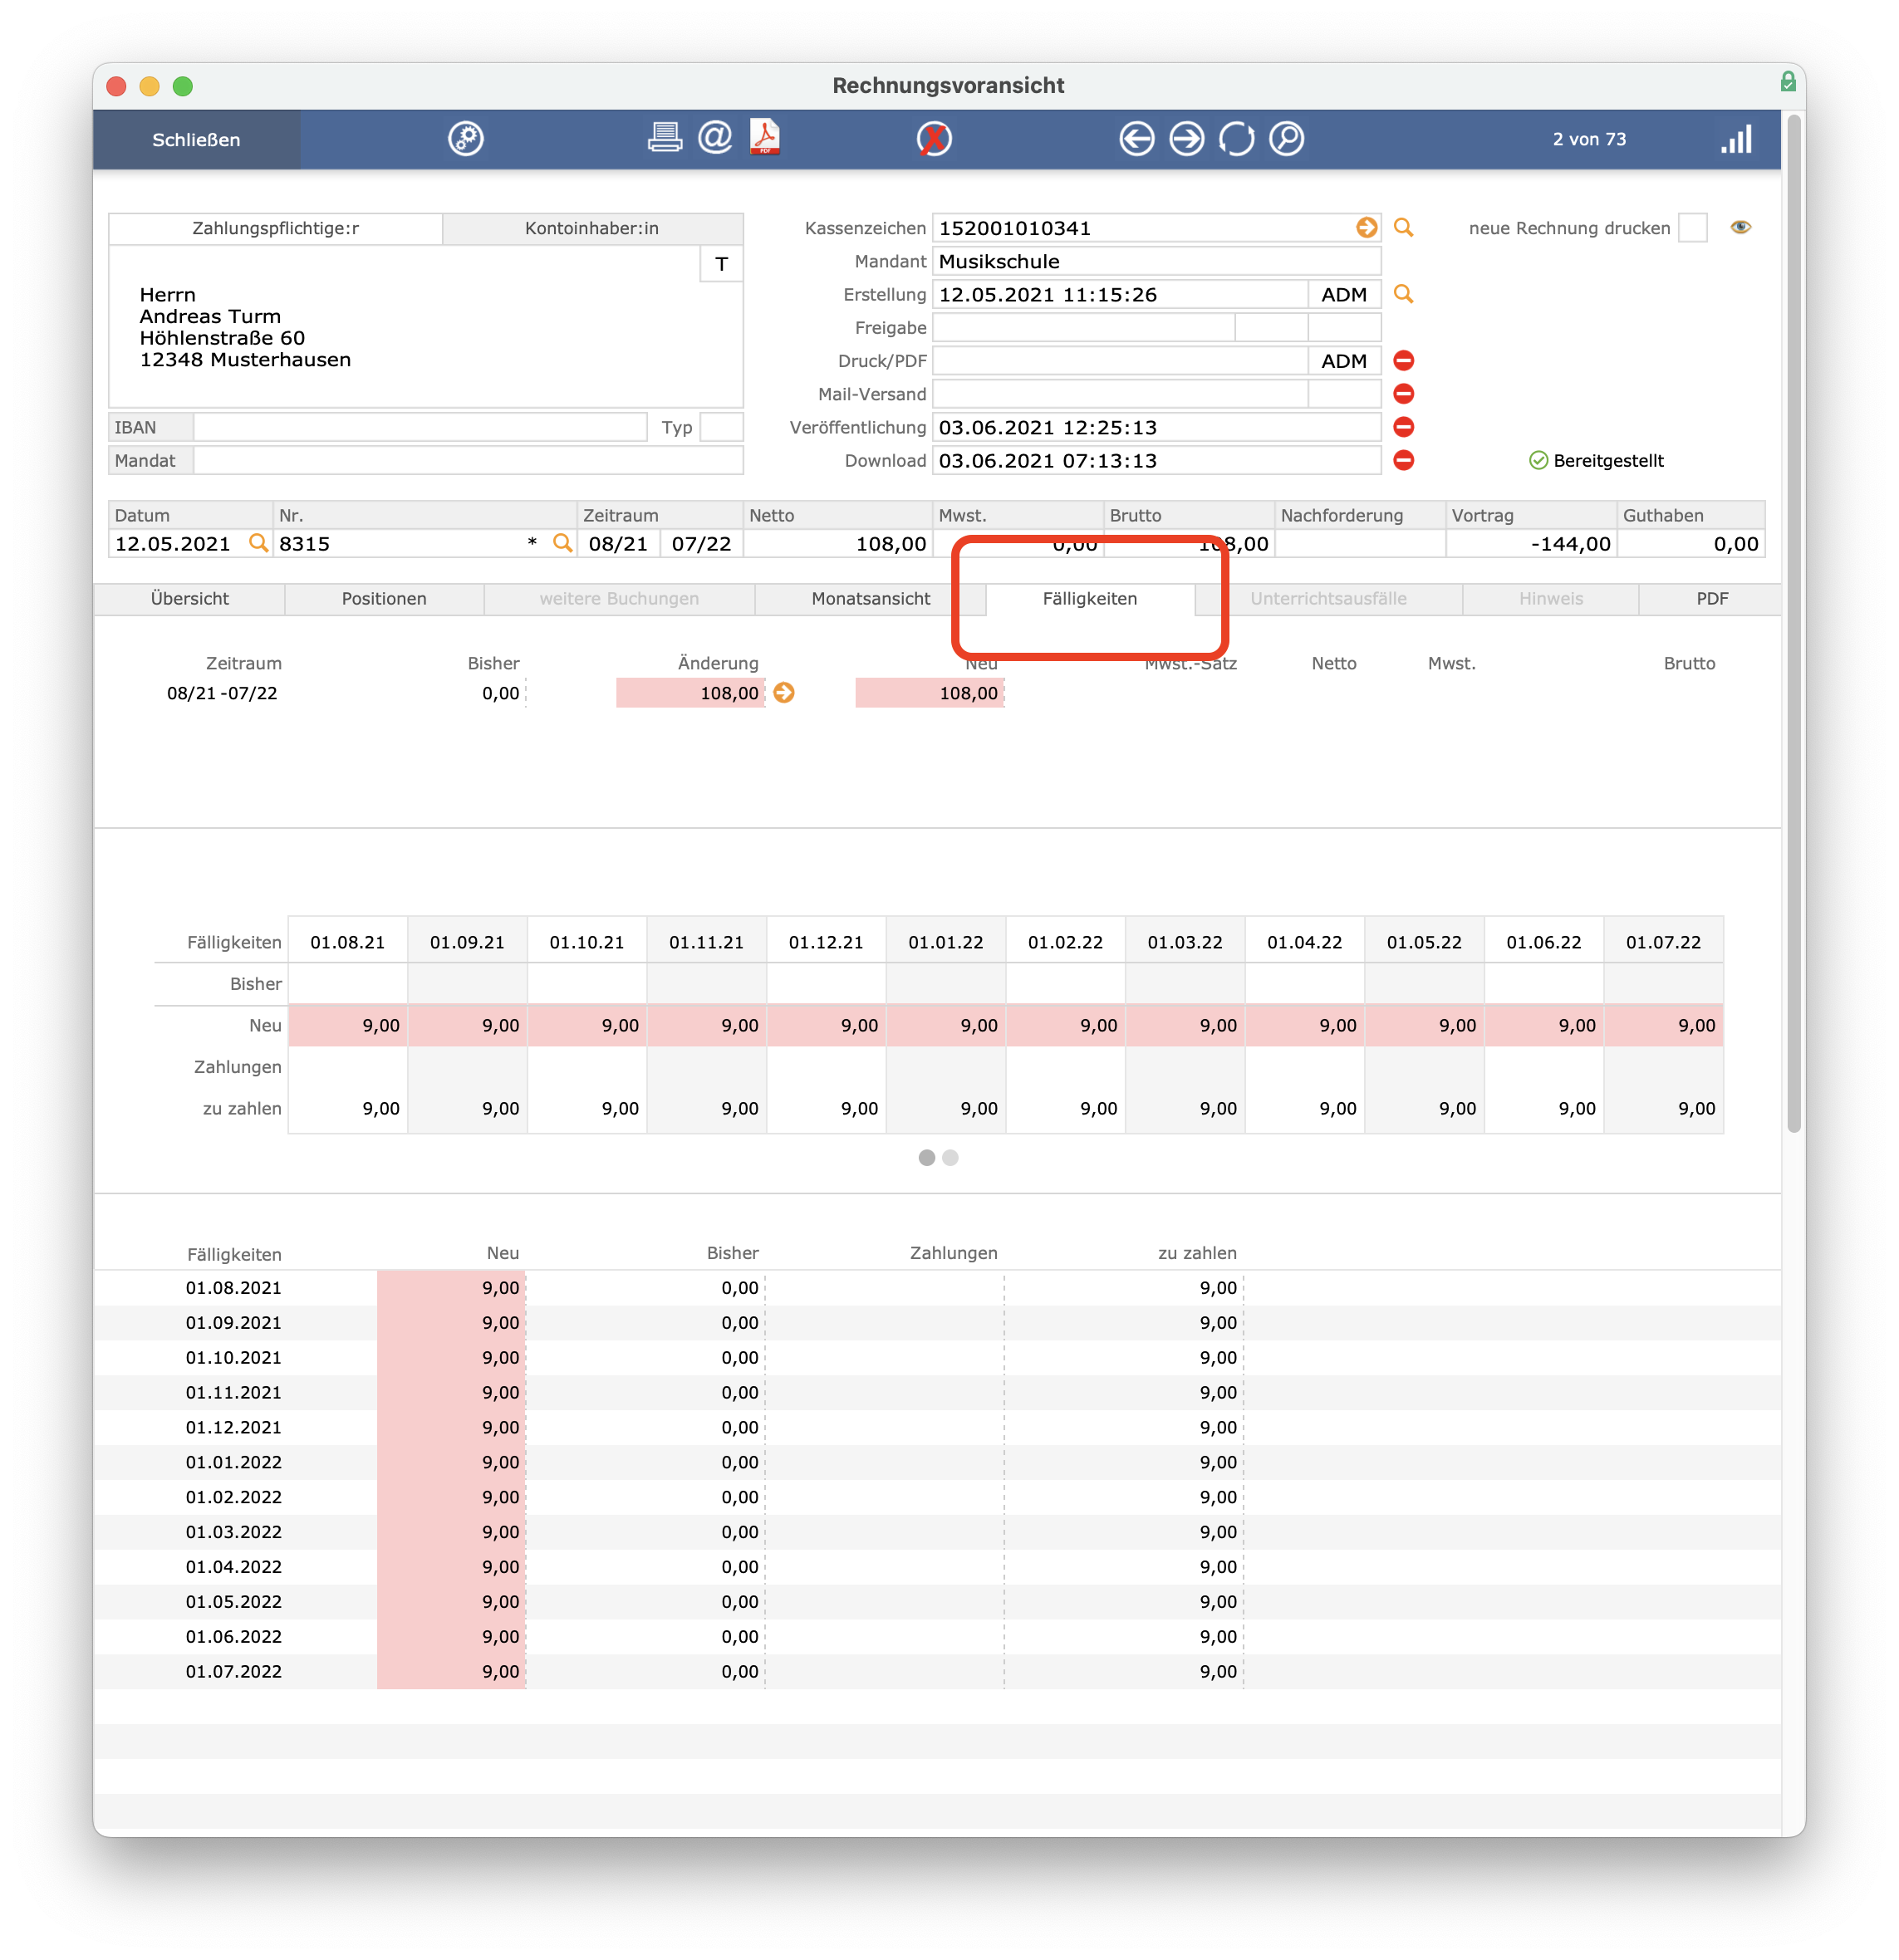This screenshot has height=1960, width=1899.
Task: Click the IBAN input field
Action: [x=420, y=428]
